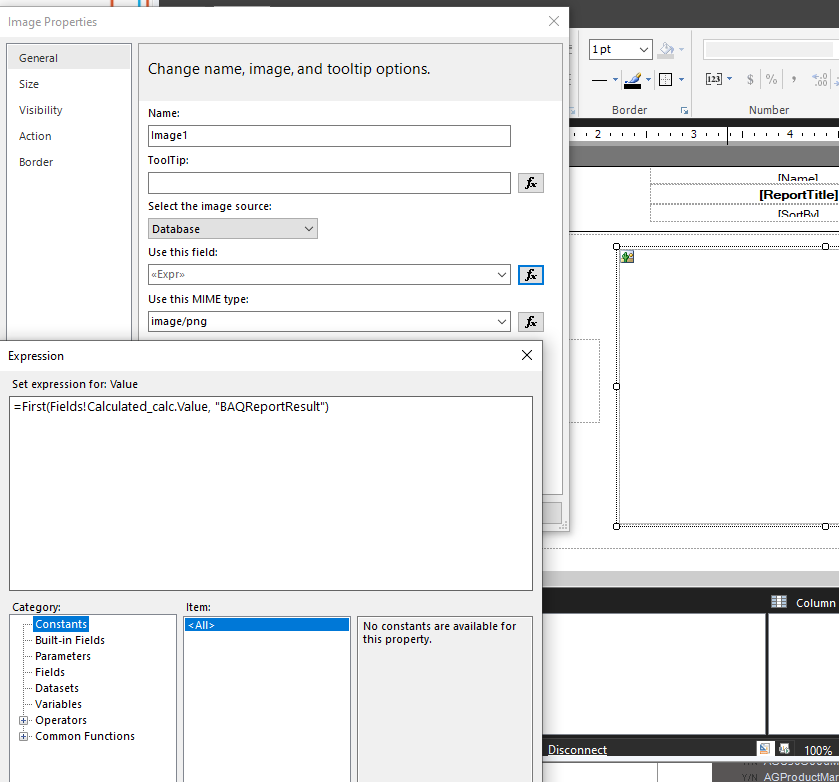Click the comma thousands separator icon

[794, 79]
